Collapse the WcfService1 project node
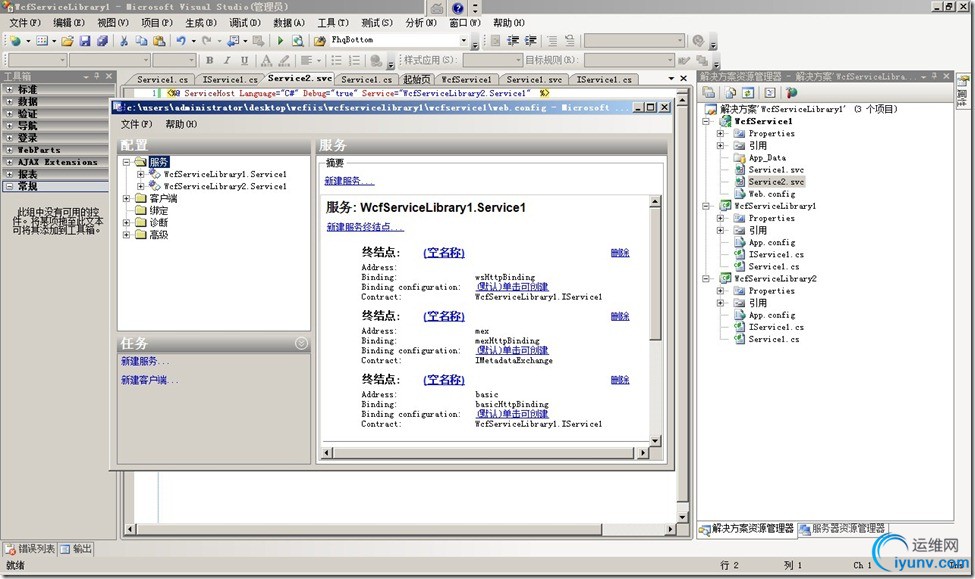The image size is (975, 579). pyautogui.click(x=707, y=121)
